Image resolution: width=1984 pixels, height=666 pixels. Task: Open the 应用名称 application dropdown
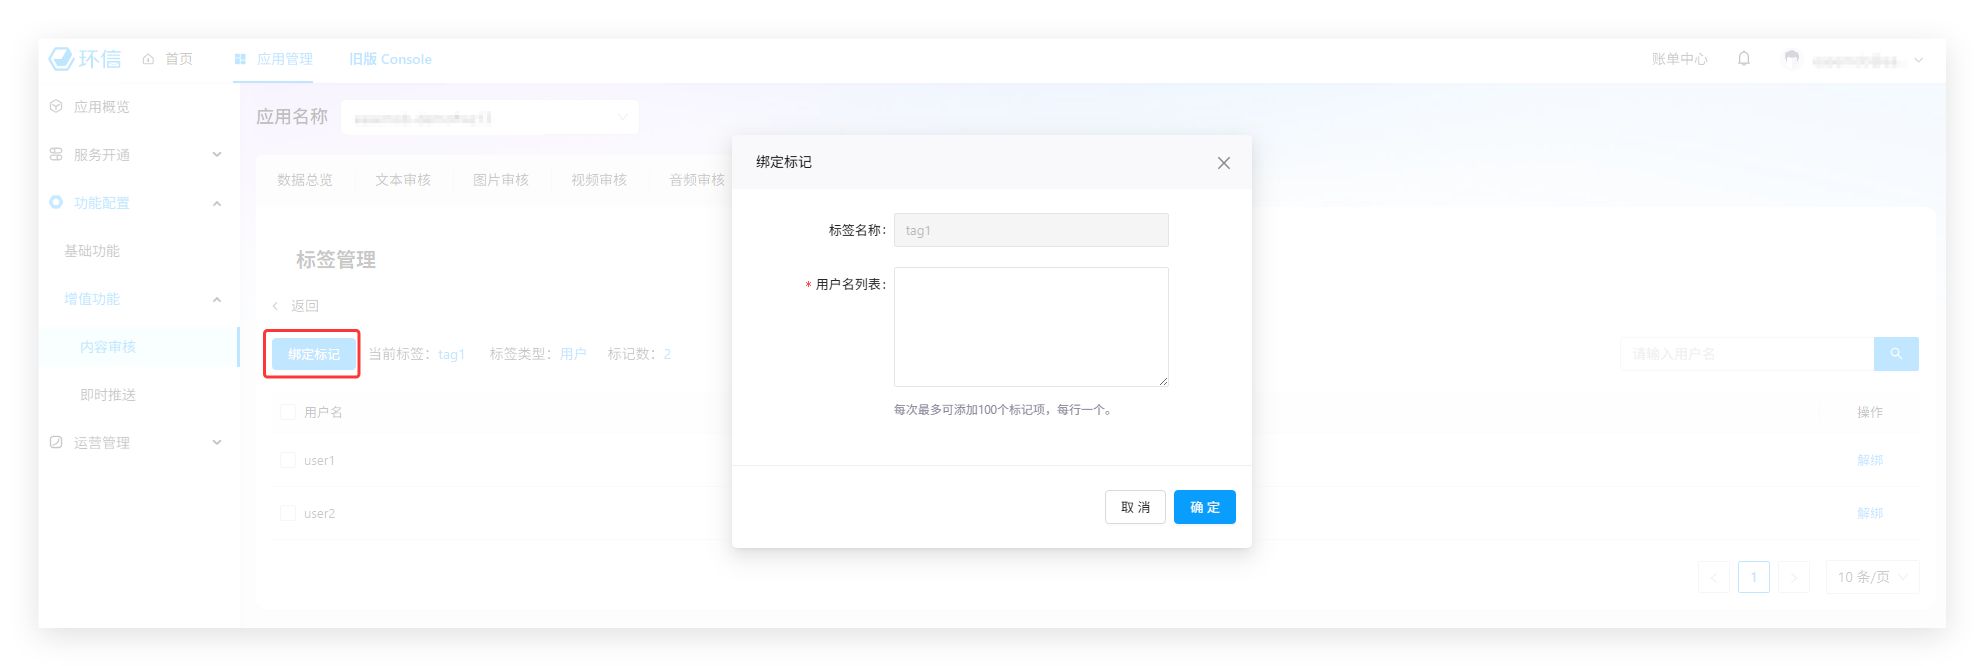[x=489, y=117]
